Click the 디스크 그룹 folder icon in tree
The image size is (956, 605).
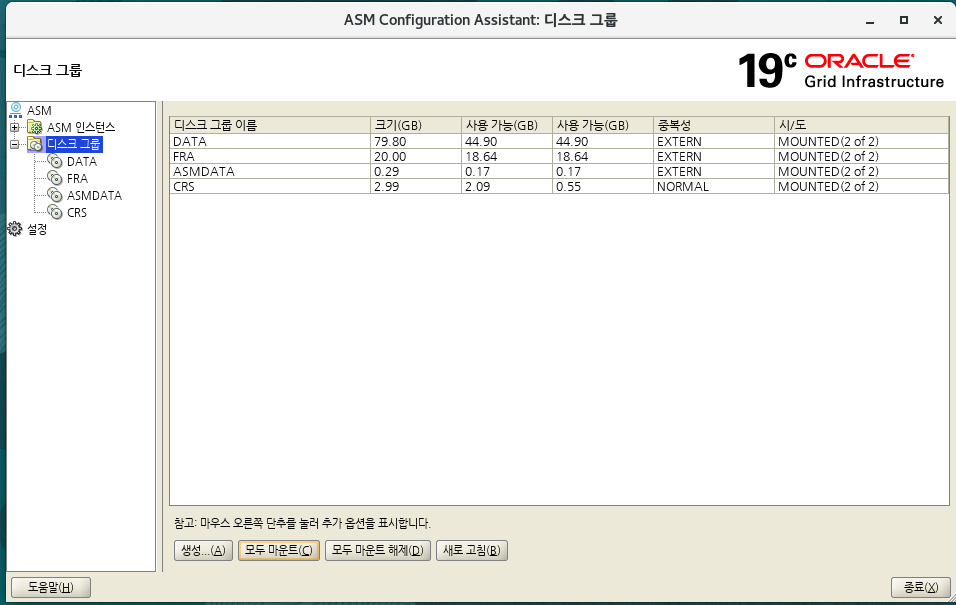click(x=35, y=145)
